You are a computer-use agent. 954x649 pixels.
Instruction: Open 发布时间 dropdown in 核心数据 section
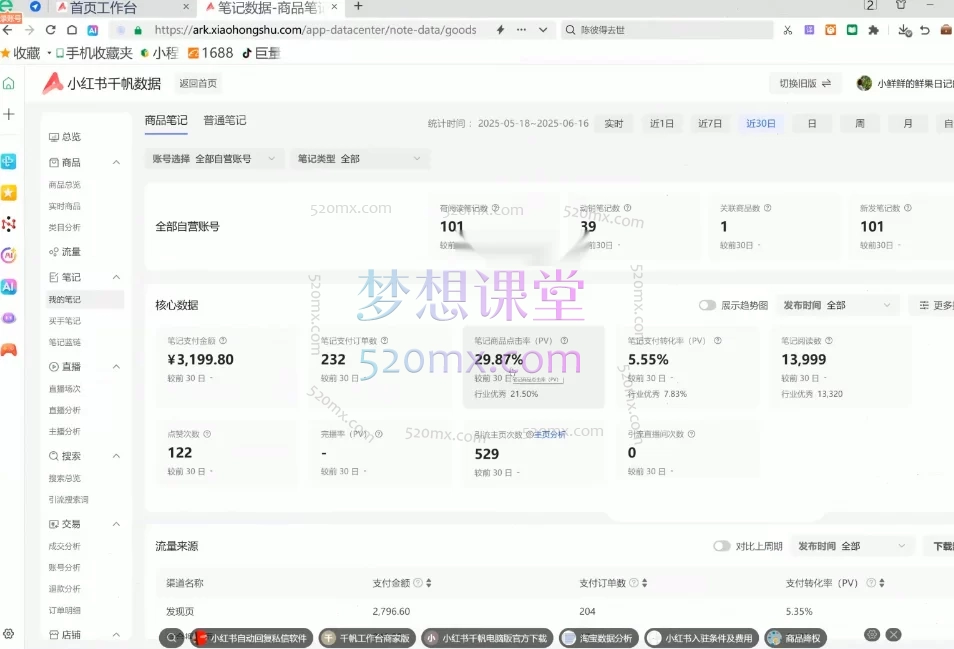point(837,305)
